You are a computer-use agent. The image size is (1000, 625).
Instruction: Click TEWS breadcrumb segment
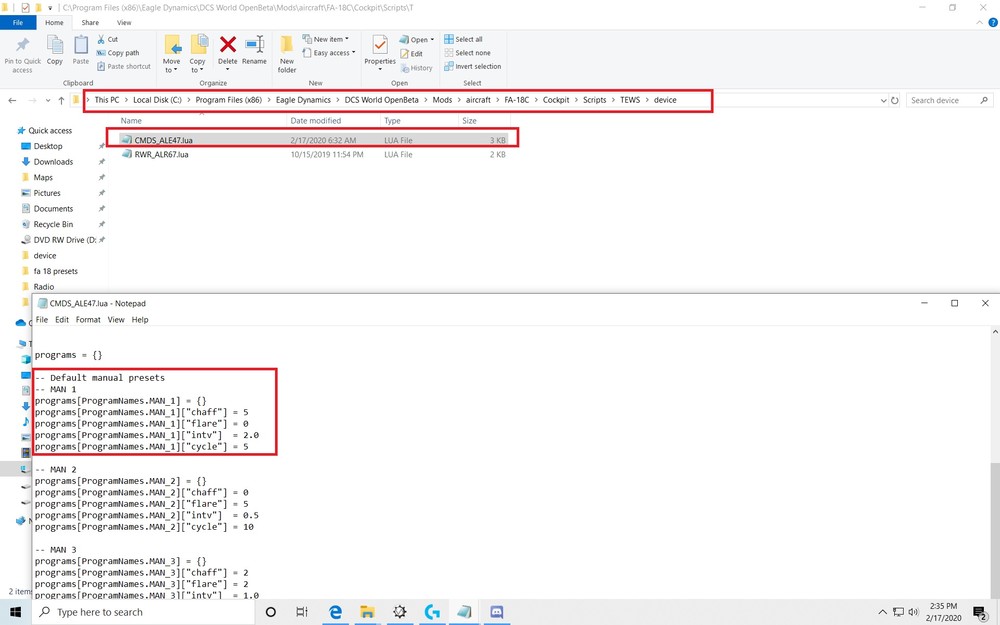coord(630,100)
